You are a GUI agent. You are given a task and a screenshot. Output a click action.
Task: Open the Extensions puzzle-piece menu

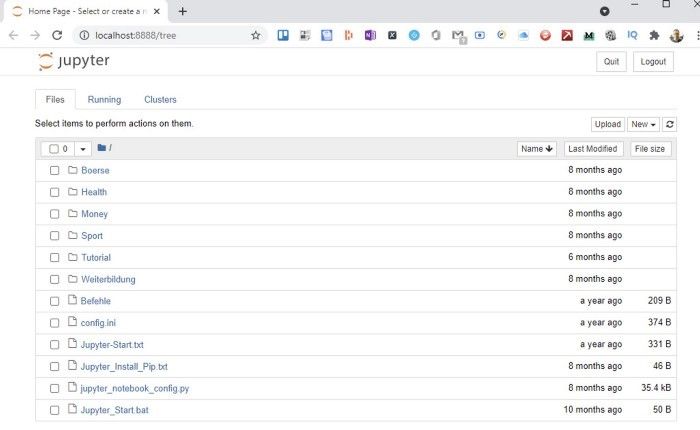[654, 35]
